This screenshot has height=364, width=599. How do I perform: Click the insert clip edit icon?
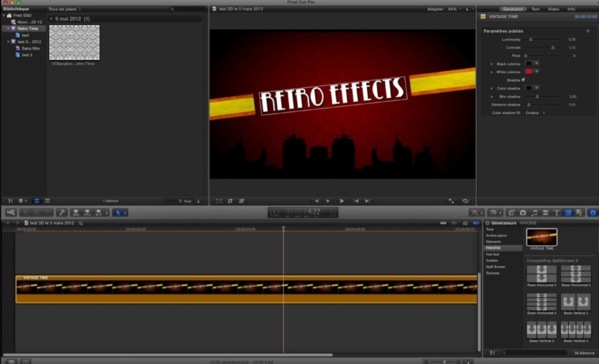(x=87, y=212)
